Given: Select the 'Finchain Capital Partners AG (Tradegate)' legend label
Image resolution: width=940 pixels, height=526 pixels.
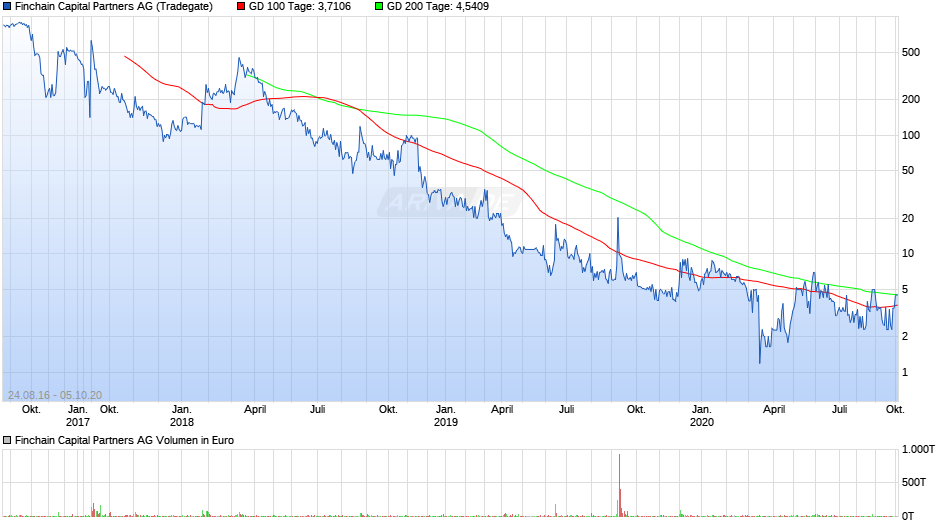Looking at the screenshot, I should coord(113,7).
